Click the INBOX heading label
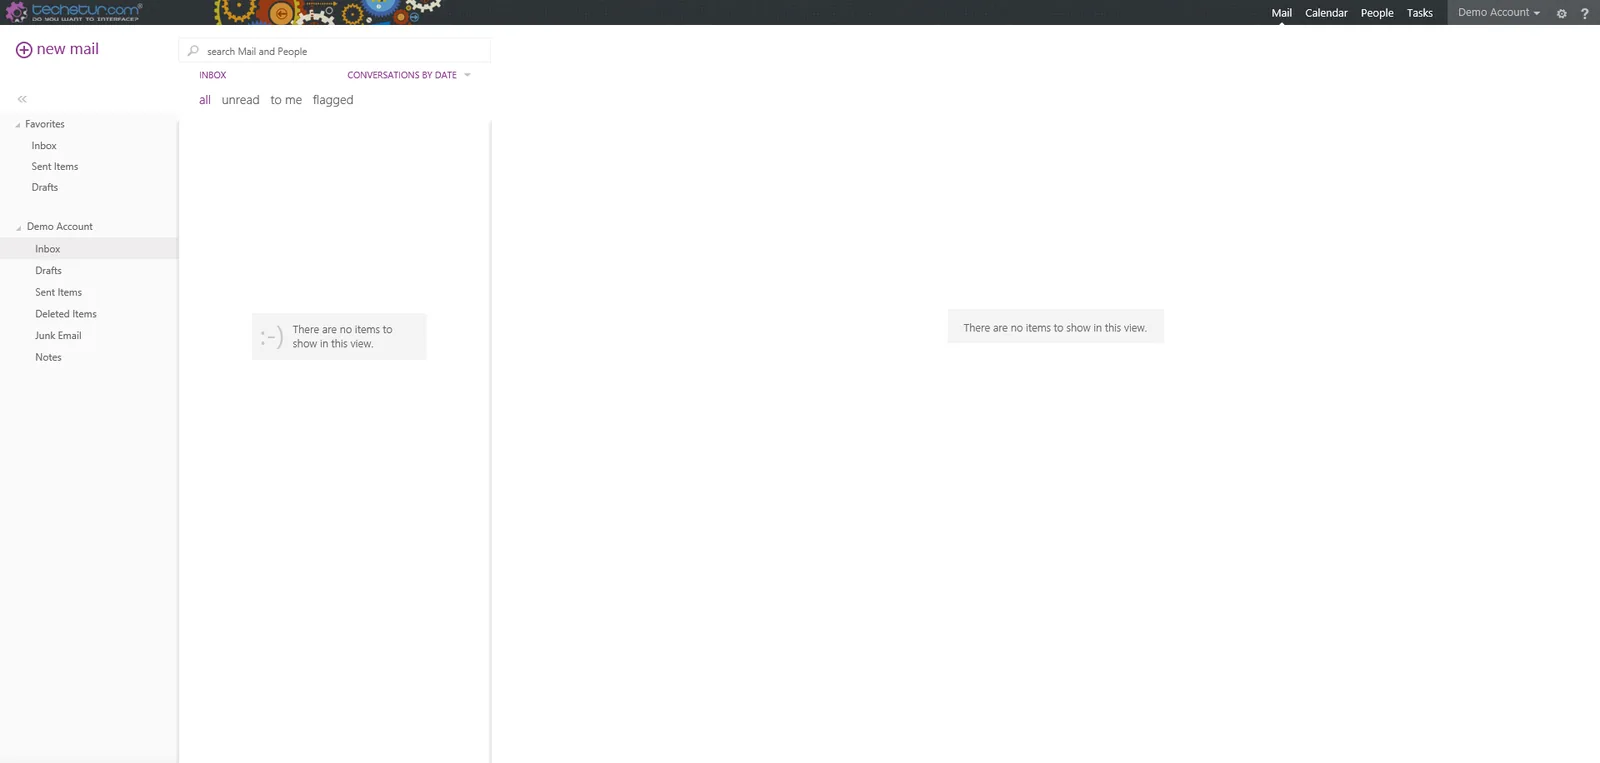Viewport: 1600px width, 763px height. point(213,75)
